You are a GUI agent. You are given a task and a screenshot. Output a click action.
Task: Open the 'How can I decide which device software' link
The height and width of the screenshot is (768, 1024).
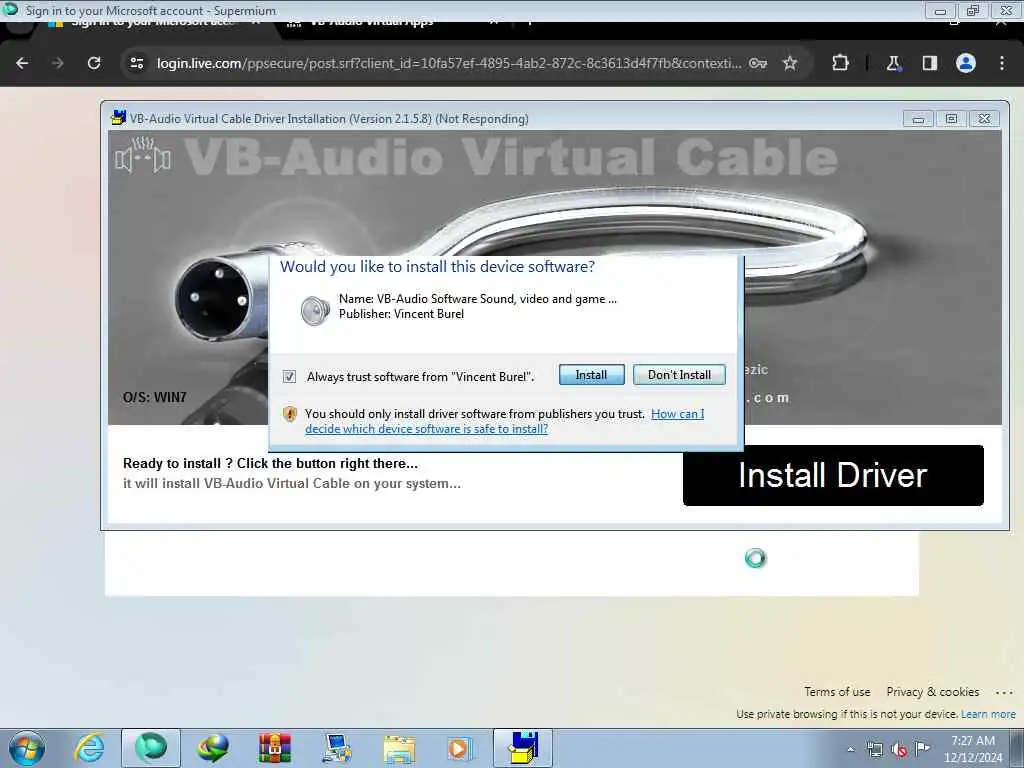(x=504, y=421)
